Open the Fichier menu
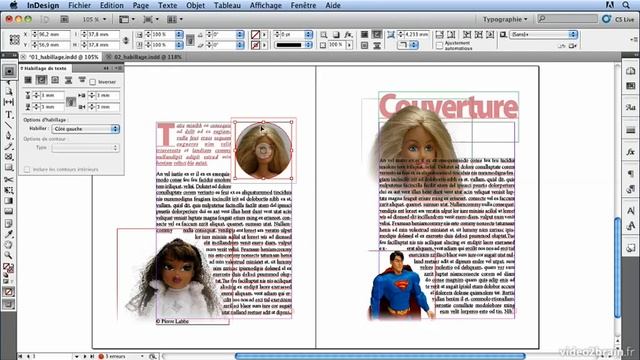Screen dimensions: 640x360 (80, 5)
